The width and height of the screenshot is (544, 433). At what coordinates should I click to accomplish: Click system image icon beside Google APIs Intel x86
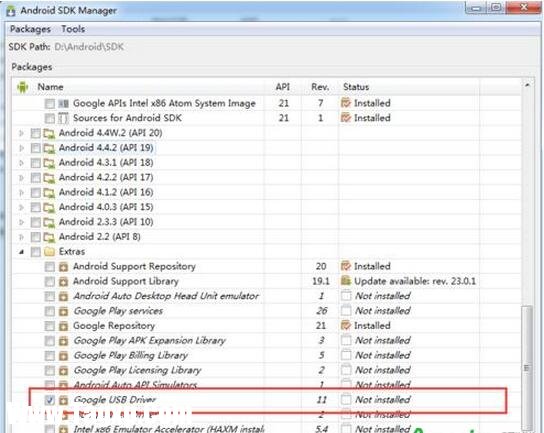[x=63, y=103]
